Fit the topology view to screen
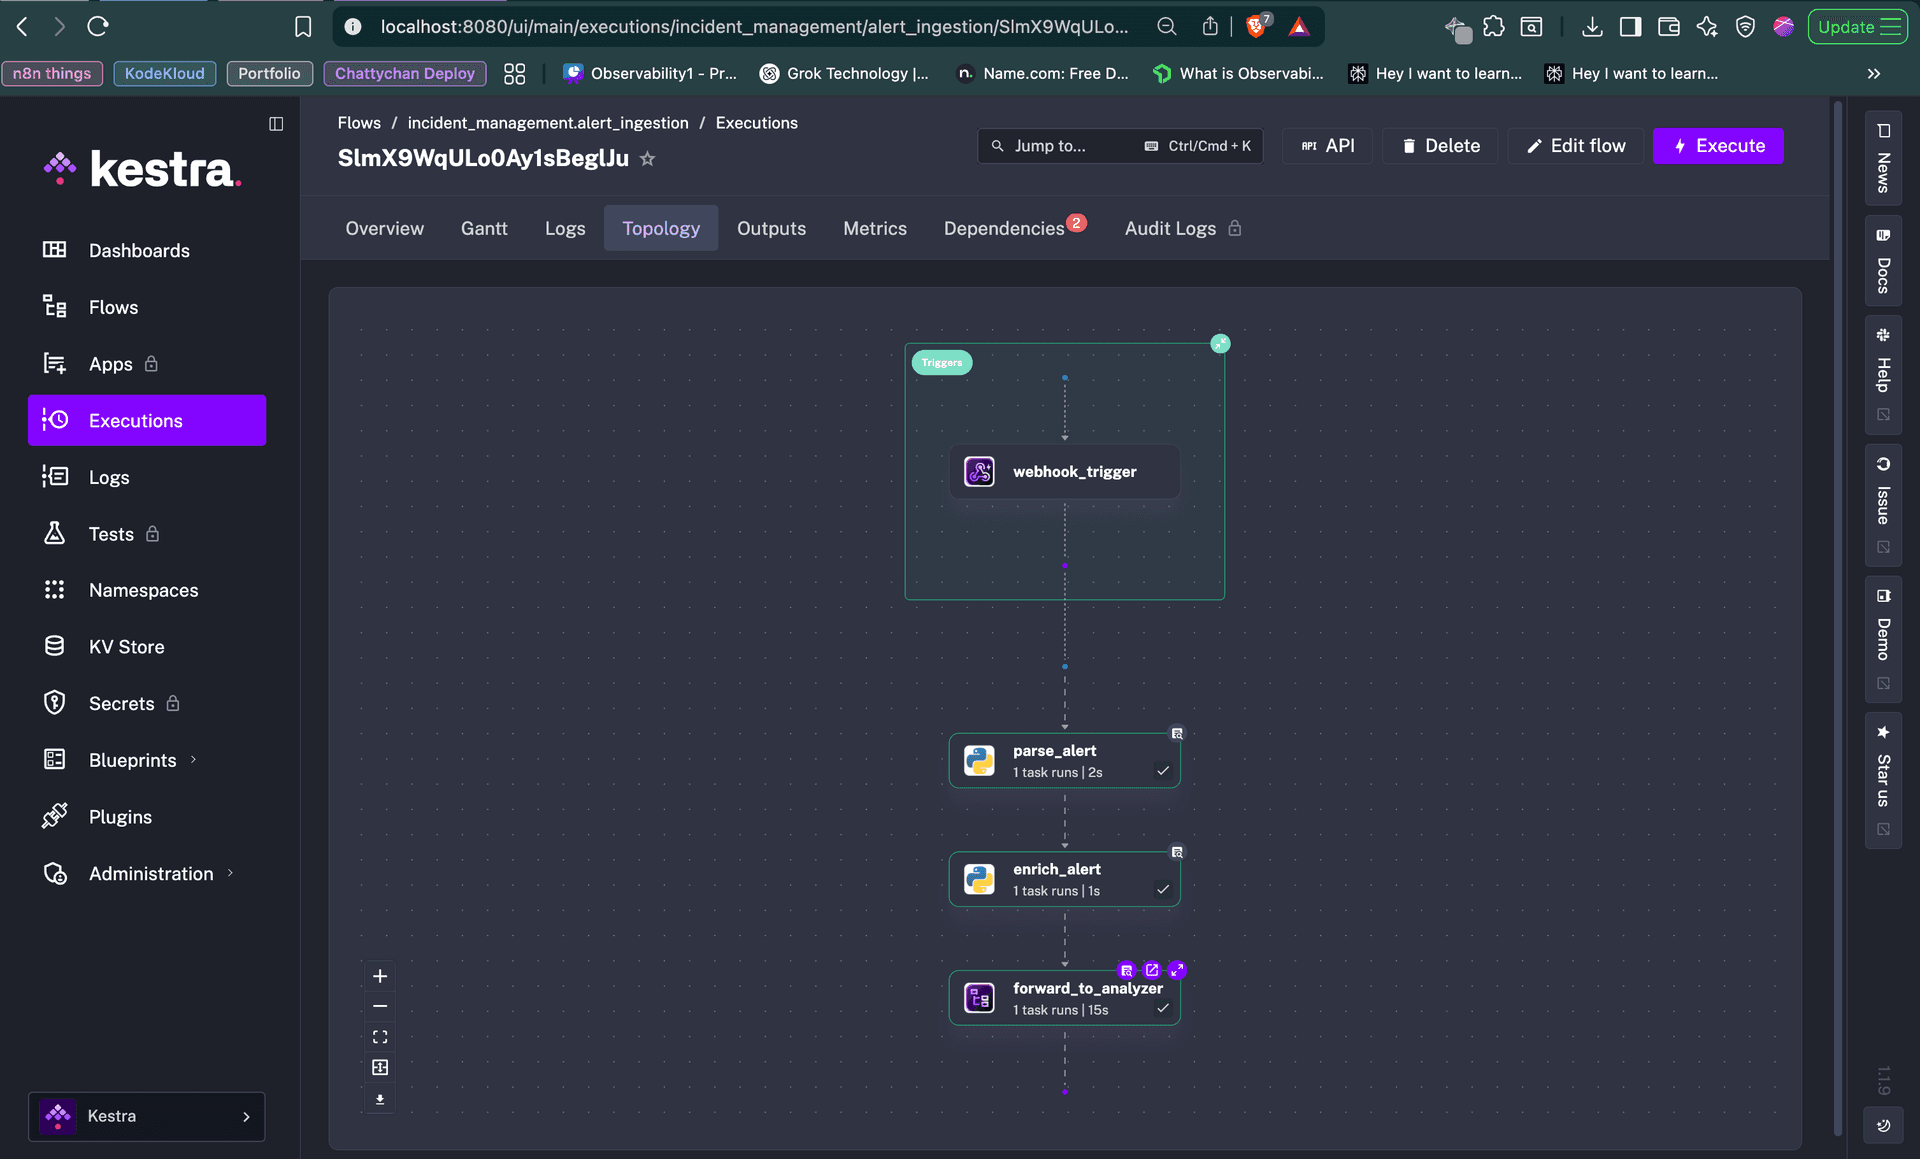This screenshot has height=1159, width=1920. [380, 1036]
